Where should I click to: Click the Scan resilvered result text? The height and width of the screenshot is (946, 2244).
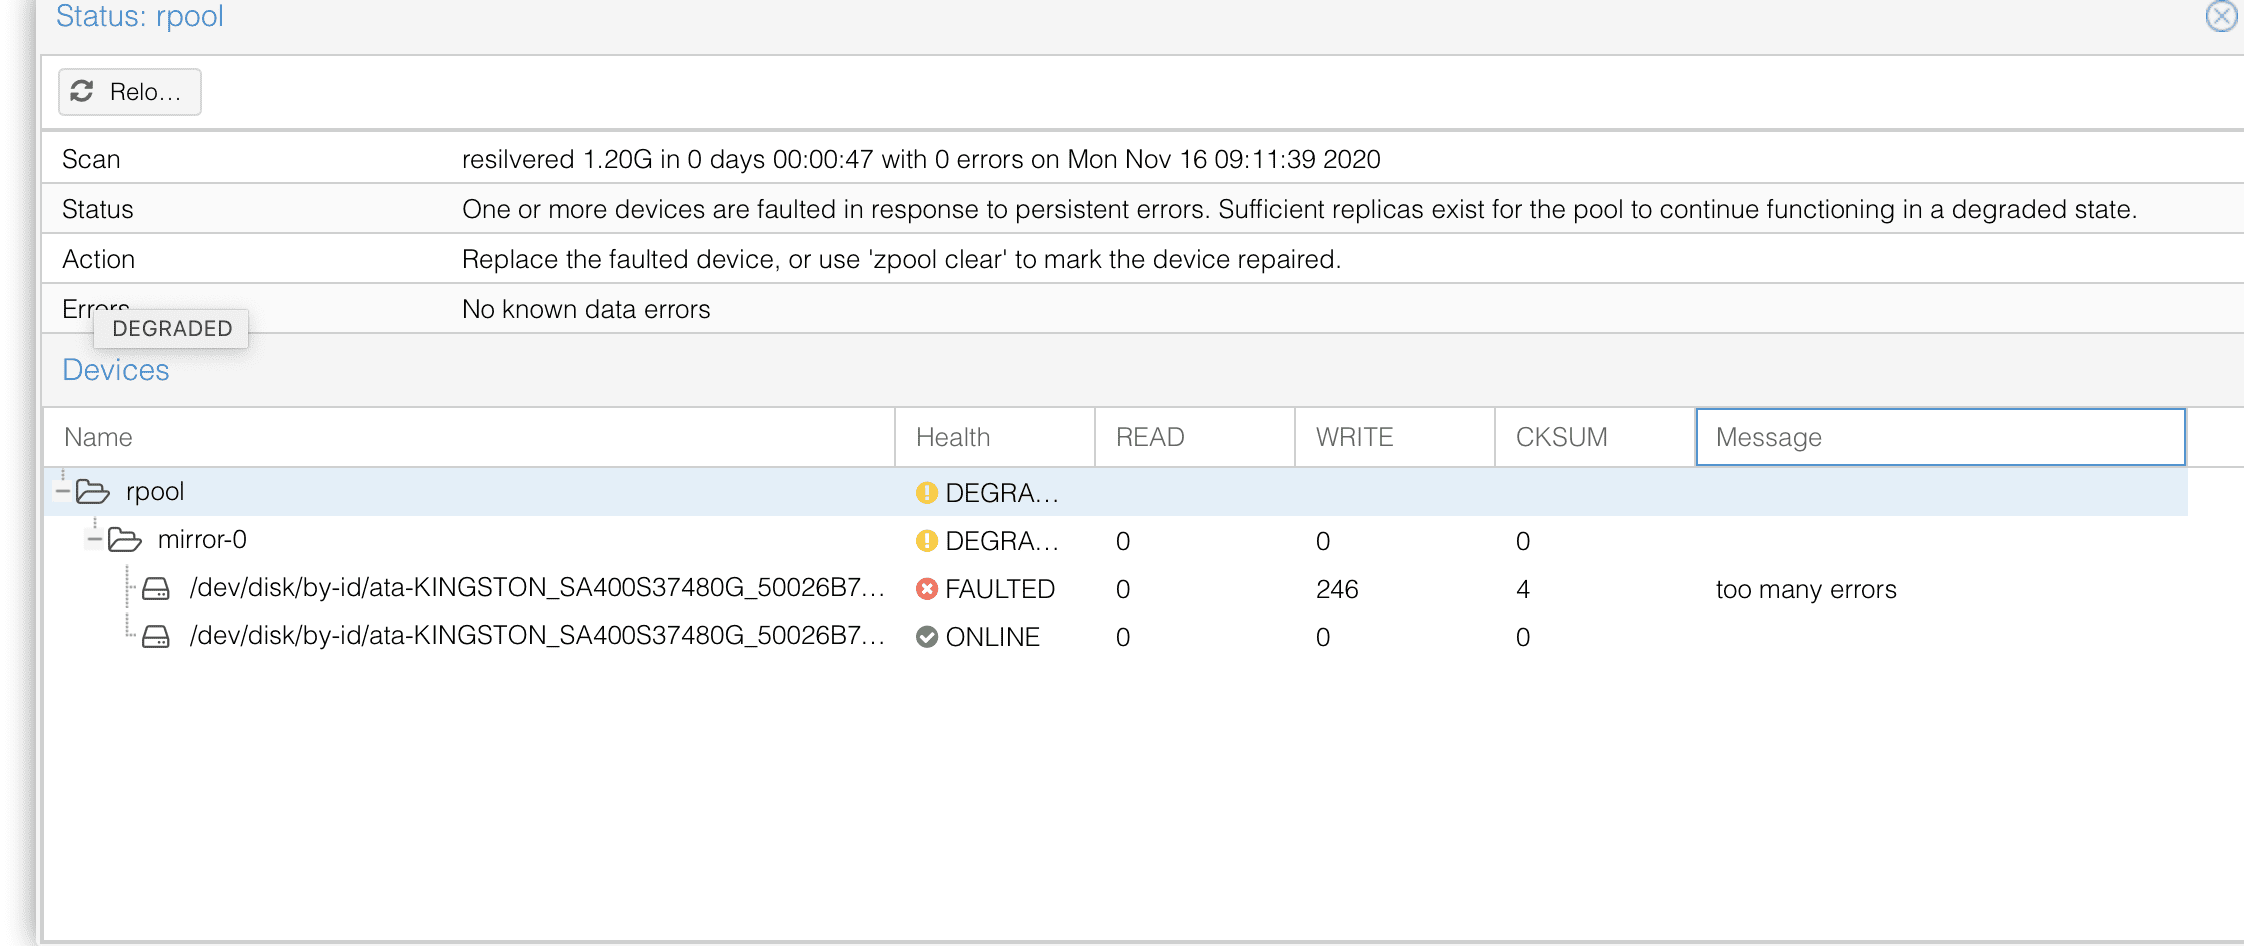(921, 159)
